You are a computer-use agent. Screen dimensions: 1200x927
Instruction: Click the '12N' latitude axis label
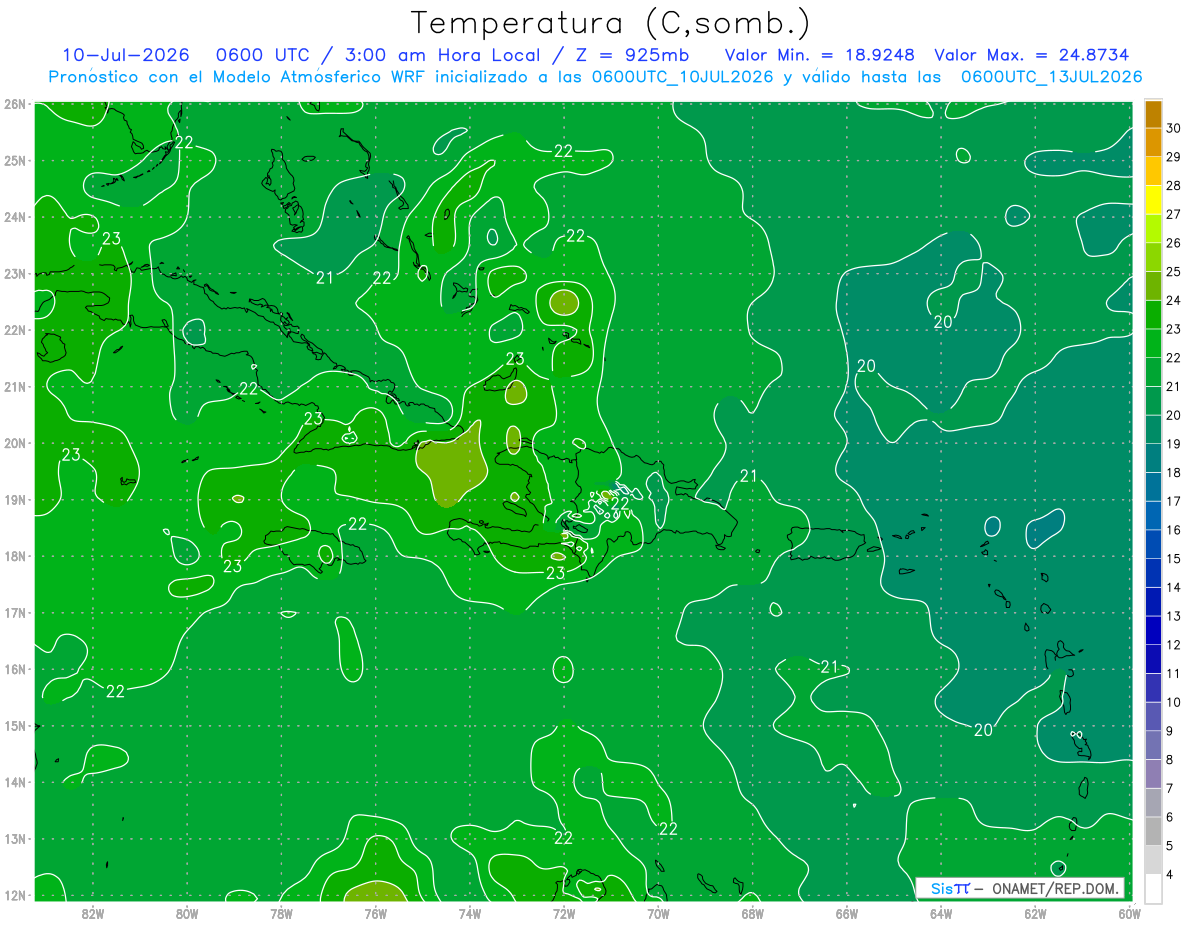pyautogui.click(x=14, y=895)
